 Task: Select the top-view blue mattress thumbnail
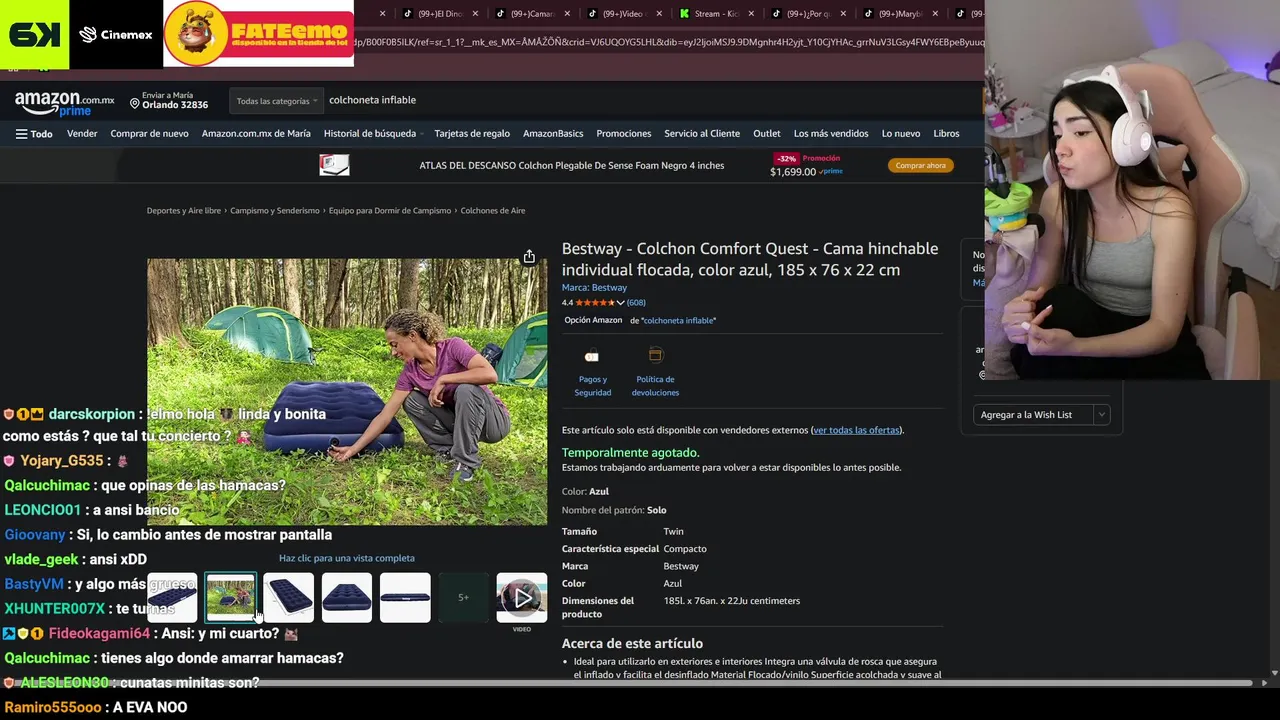[347, 598]
